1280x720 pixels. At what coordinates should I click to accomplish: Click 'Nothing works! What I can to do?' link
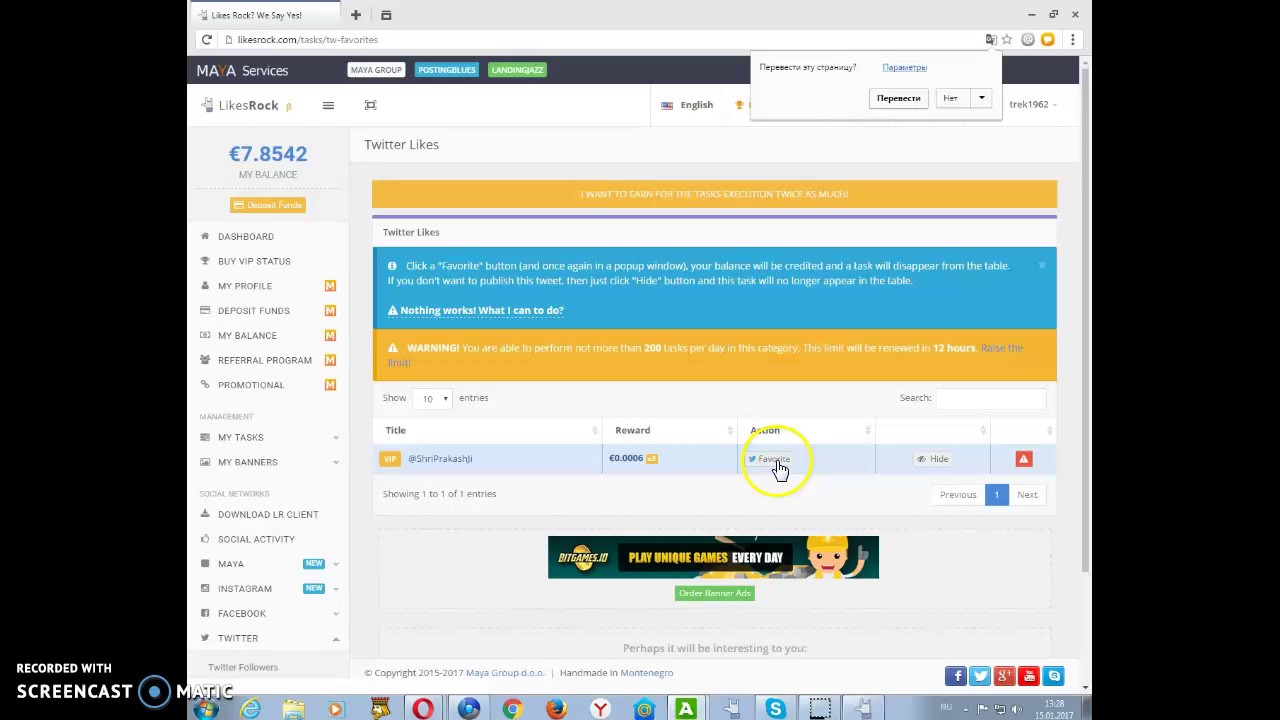481,310
